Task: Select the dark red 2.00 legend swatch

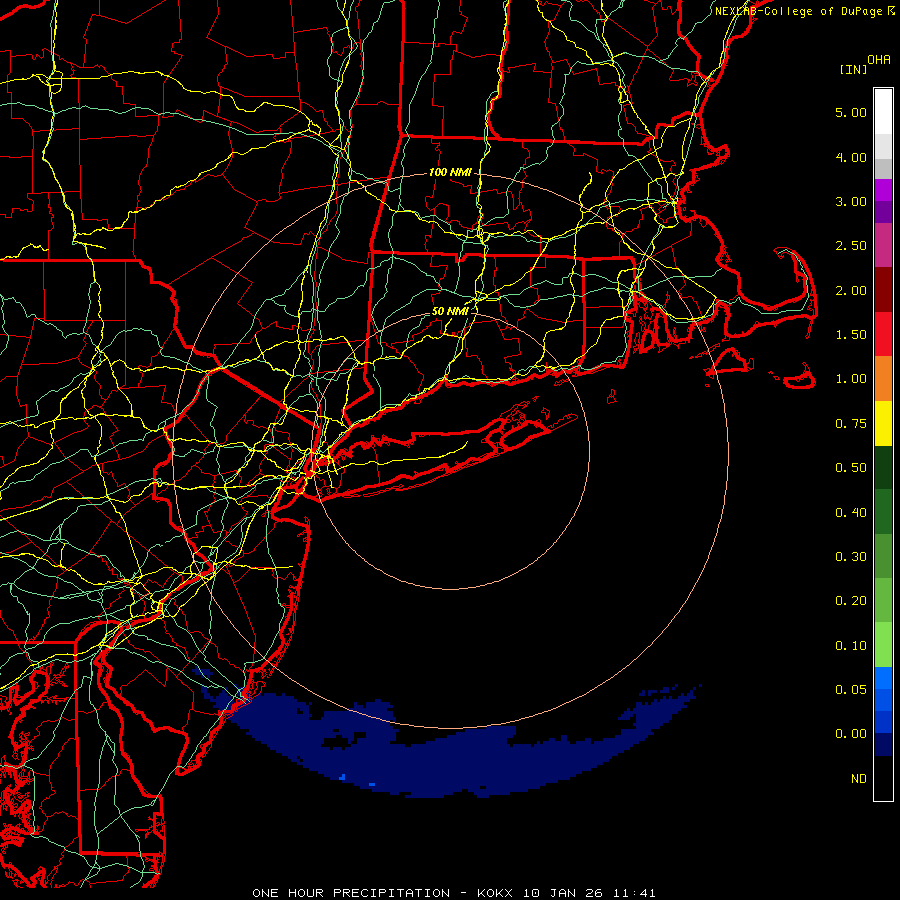Action: 883,290
